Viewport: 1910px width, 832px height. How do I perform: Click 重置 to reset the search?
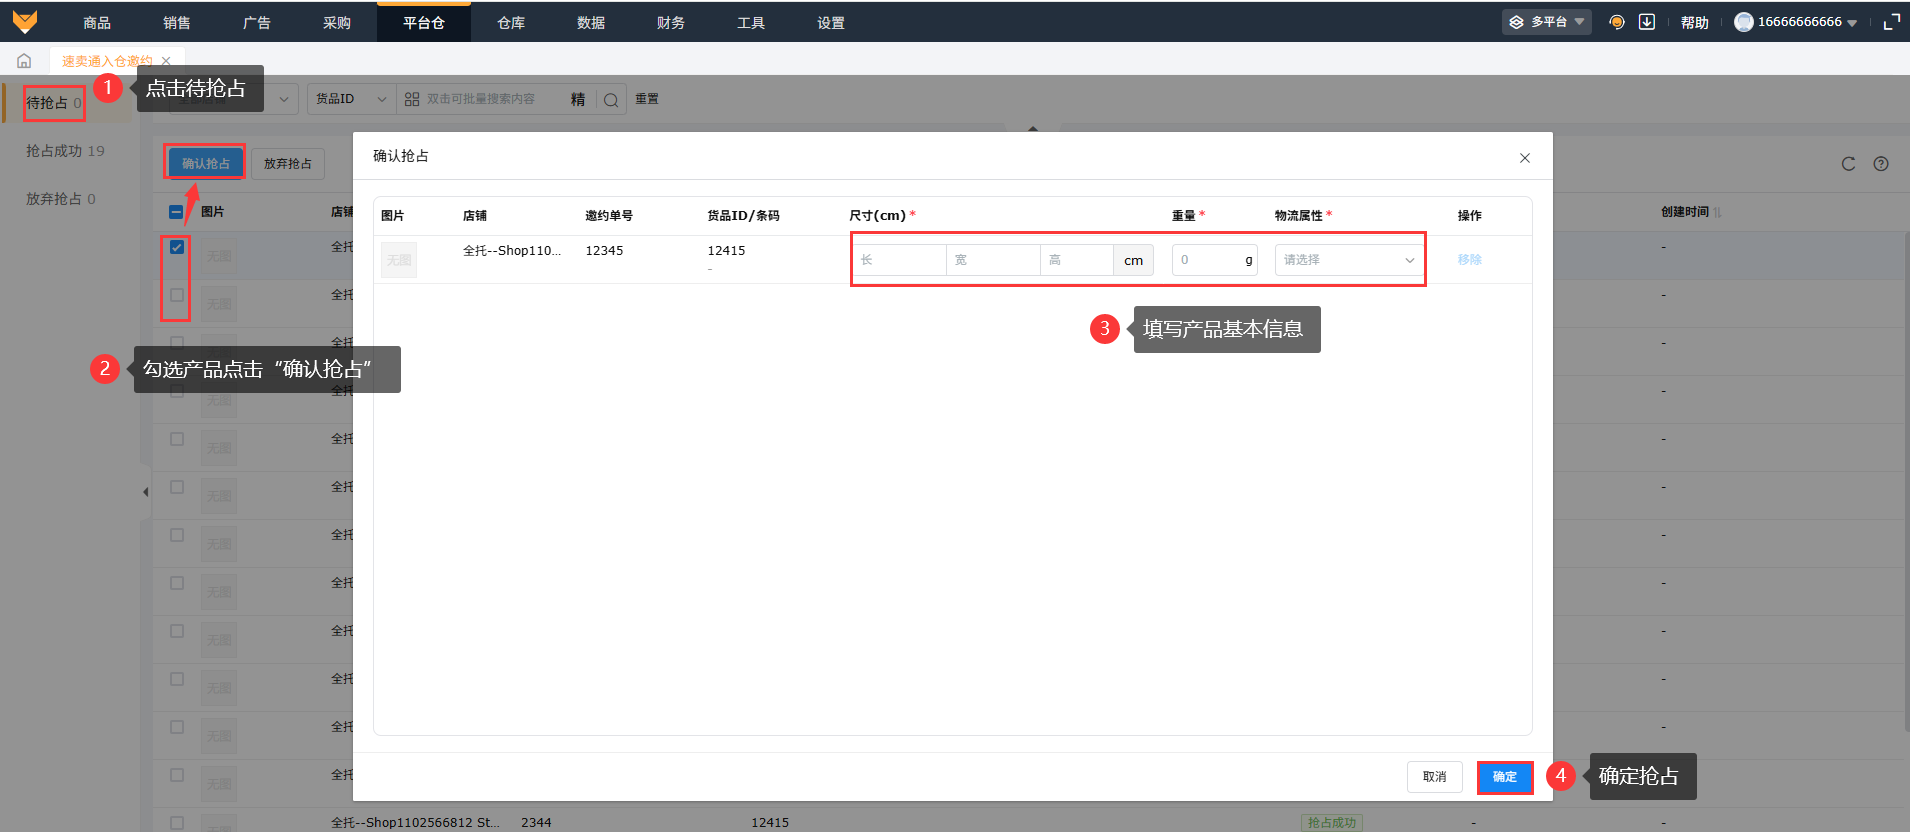(x=647, y=99)
